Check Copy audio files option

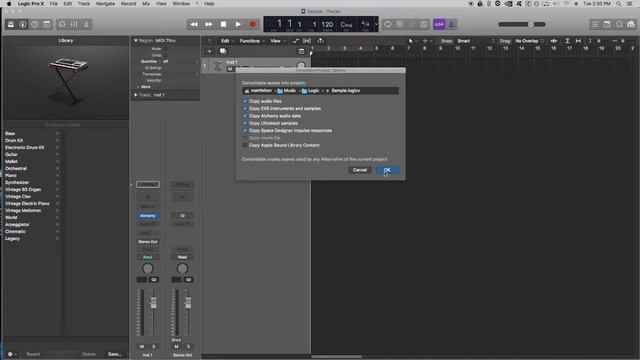pyautogui.click(x=245, y=101)
